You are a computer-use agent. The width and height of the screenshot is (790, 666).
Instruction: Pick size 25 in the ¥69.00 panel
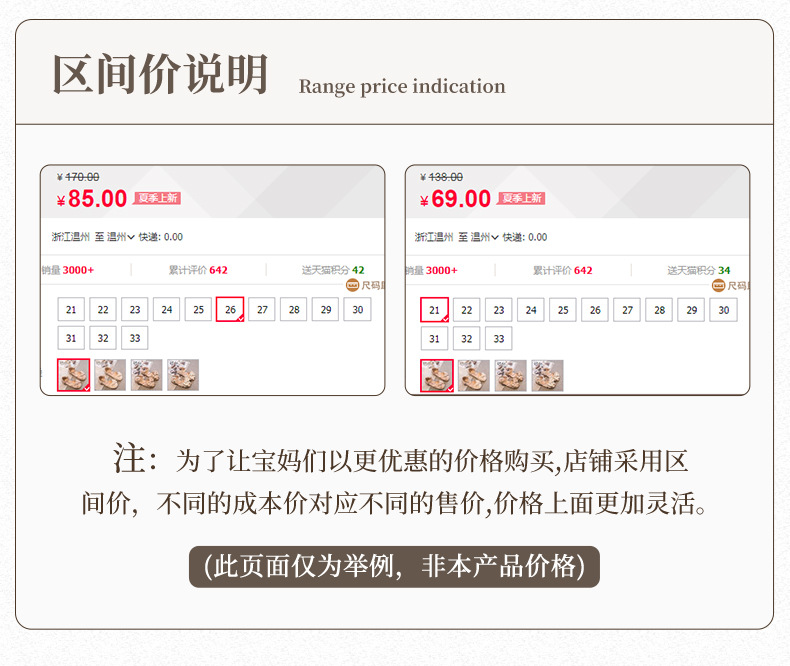click(x=563, y=310)
